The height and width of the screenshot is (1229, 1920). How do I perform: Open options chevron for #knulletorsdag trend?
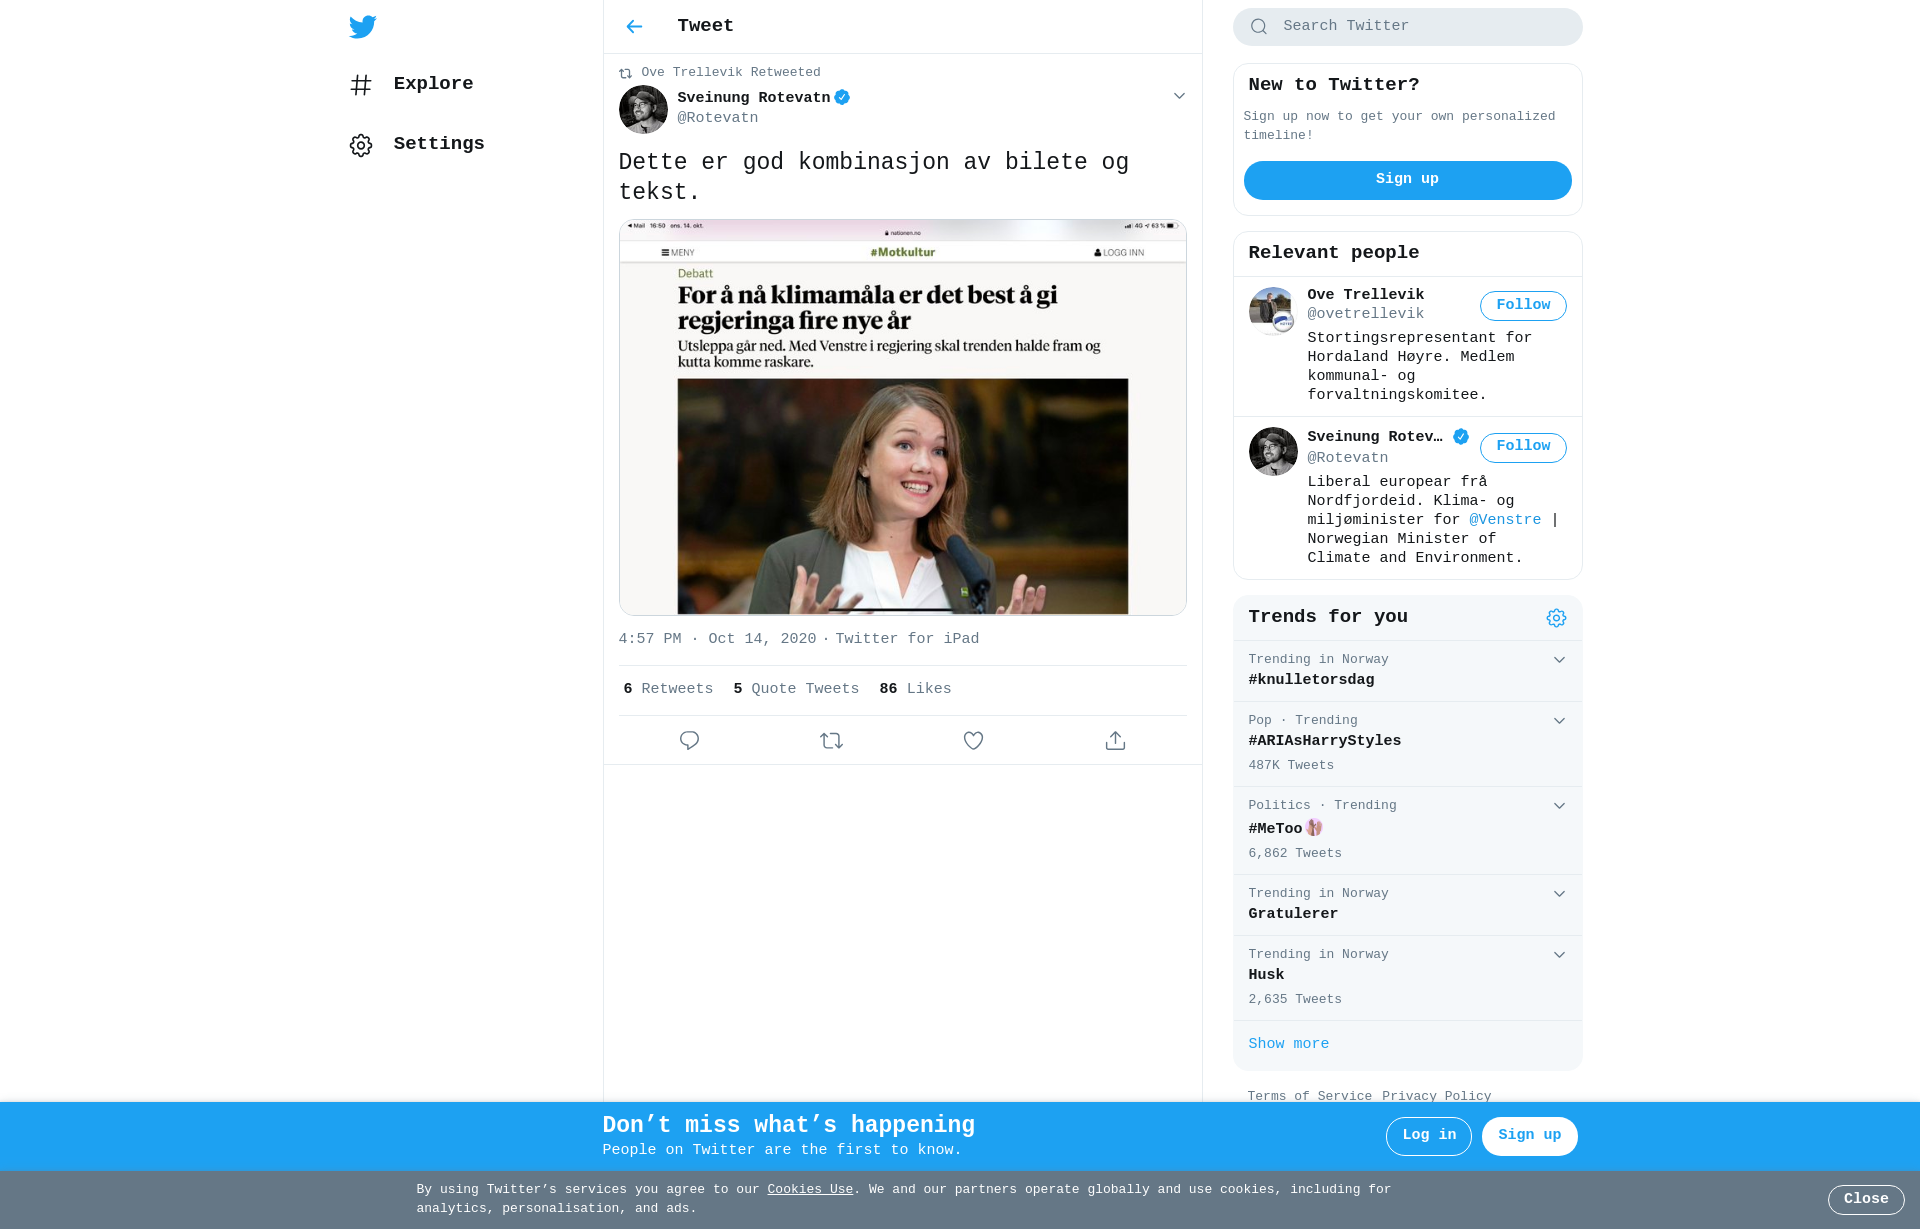pyautogui.click(x=1559, y=660)
